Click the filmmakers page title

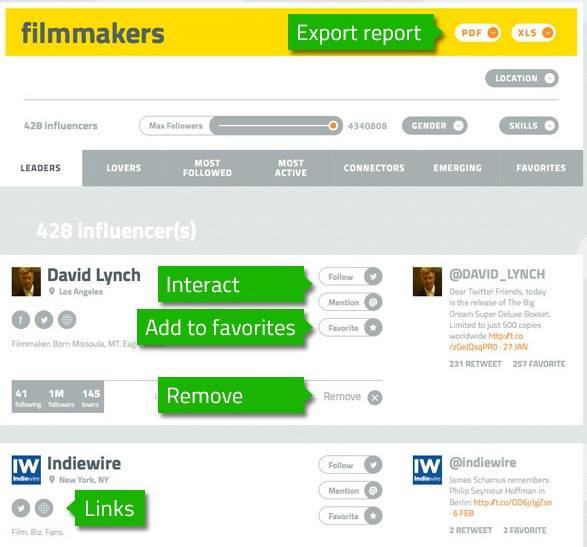pyautogui.click(x=93, y=33)
